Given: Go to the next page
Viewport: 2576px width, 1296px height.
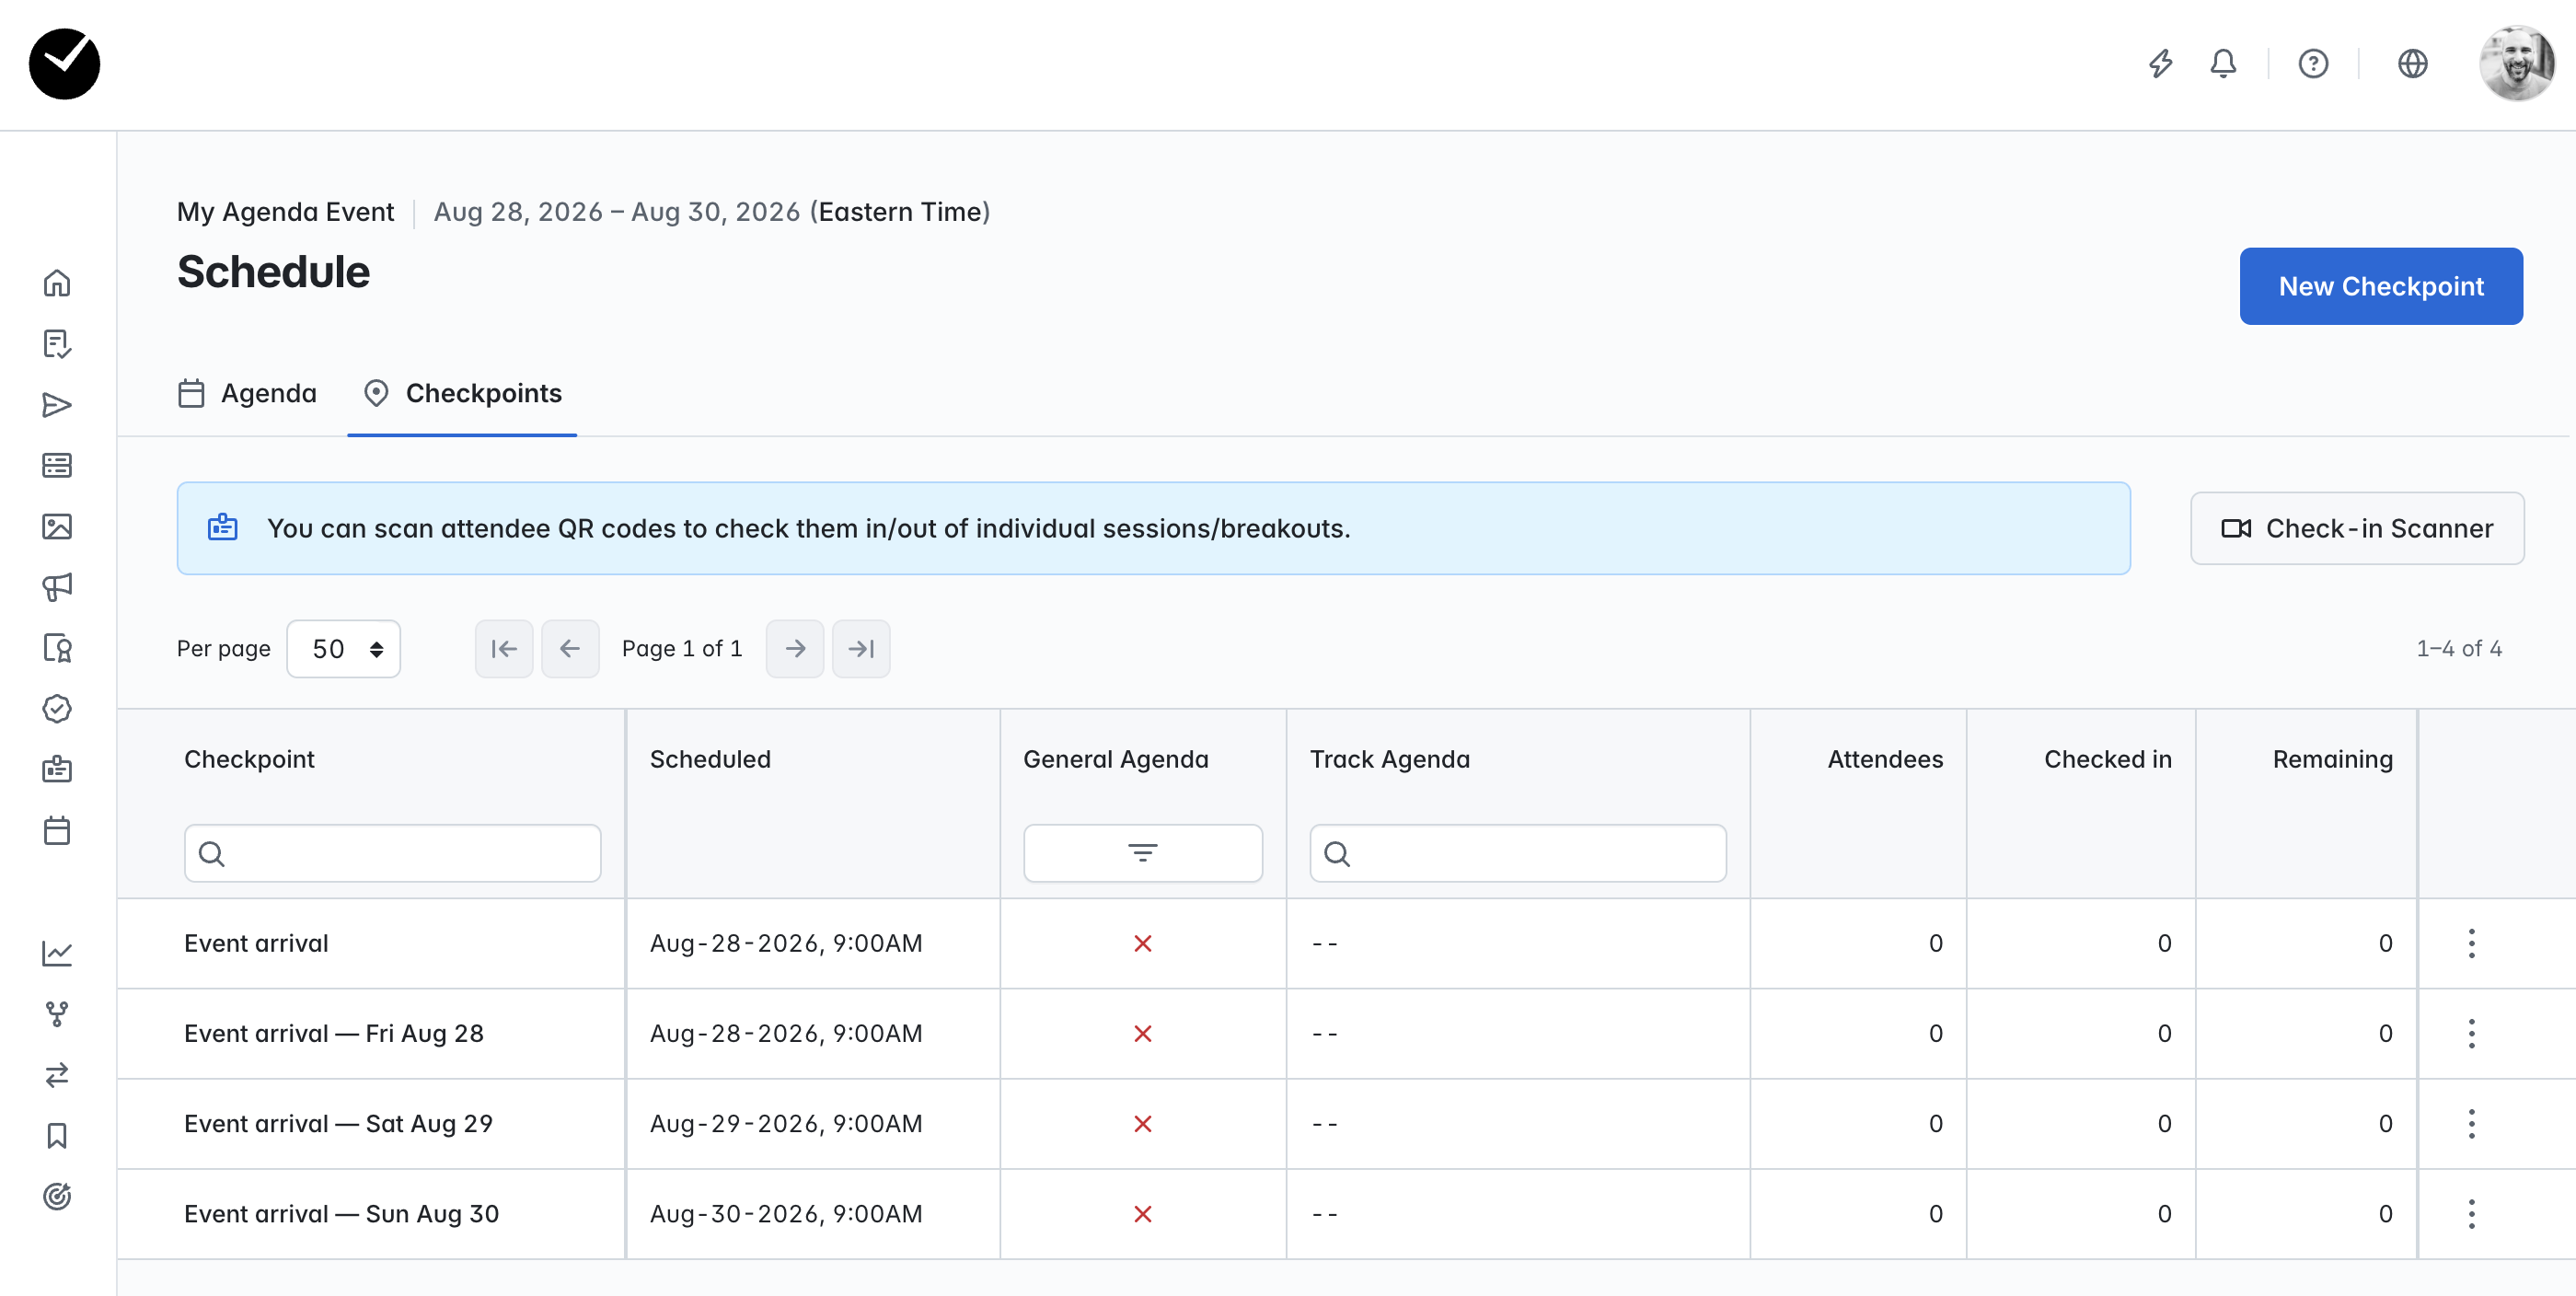Looking at the screenshot, I should (795, 649).
